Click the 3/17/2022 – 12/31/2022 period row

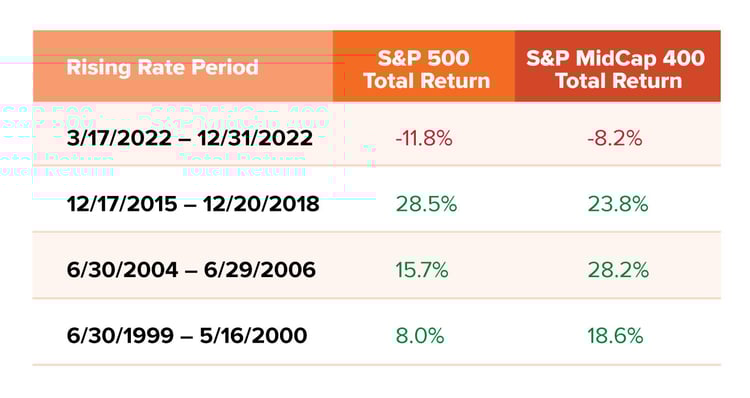376,139
